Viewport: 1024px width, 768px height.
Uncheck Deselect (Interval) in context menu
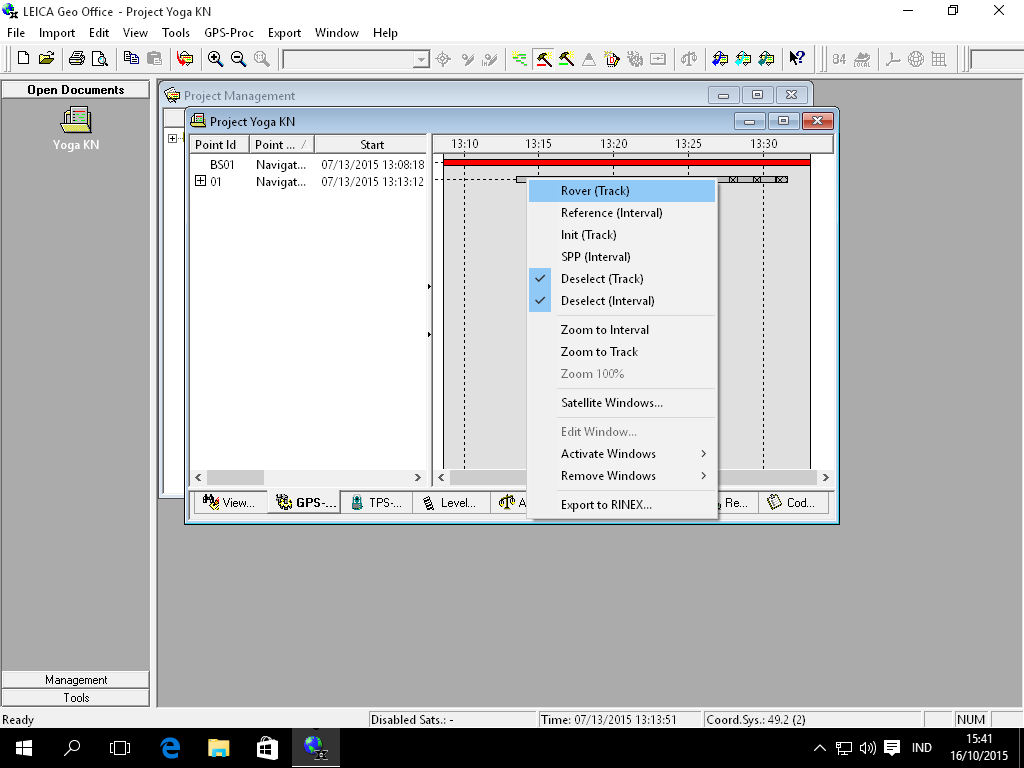tap(622, 301)
